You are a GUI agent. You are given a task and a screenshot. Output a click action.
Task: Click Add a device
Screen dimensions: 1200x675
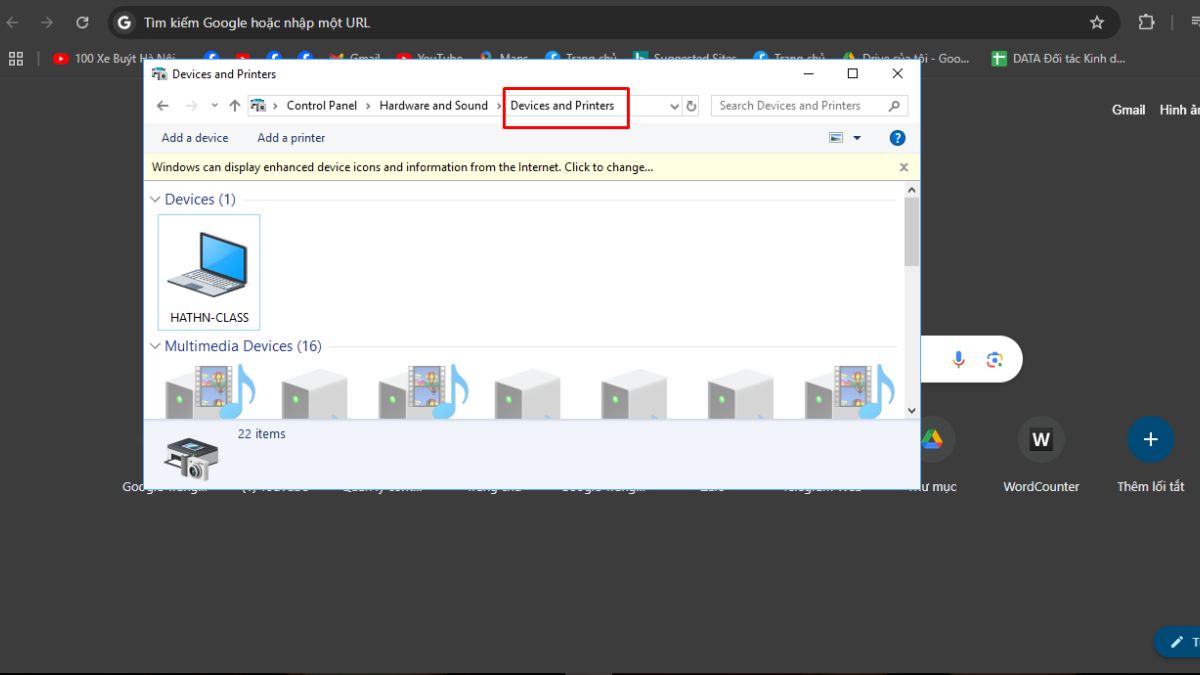(195, 138)
